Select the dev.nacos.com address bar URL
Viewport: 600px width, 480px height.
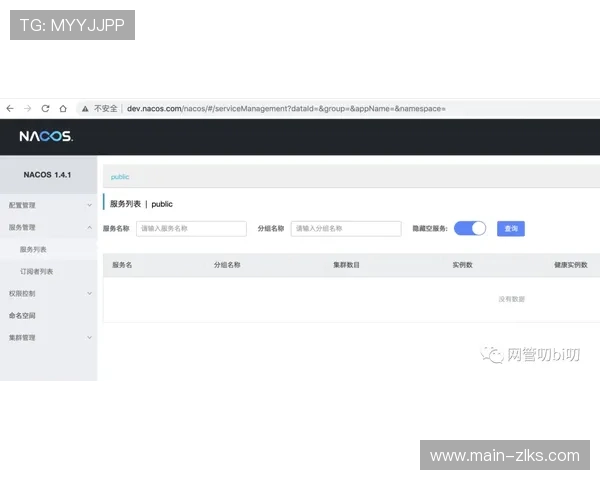[x=286, y=109]
